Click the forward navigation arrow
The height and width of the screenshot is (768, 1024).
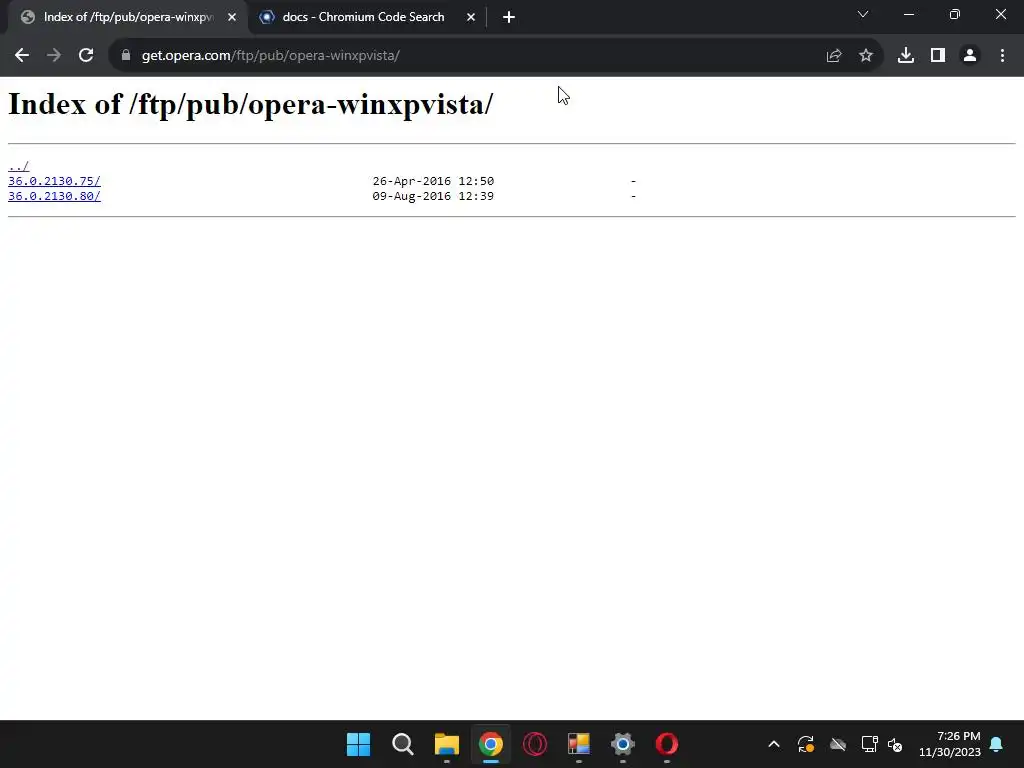(54, 56)
